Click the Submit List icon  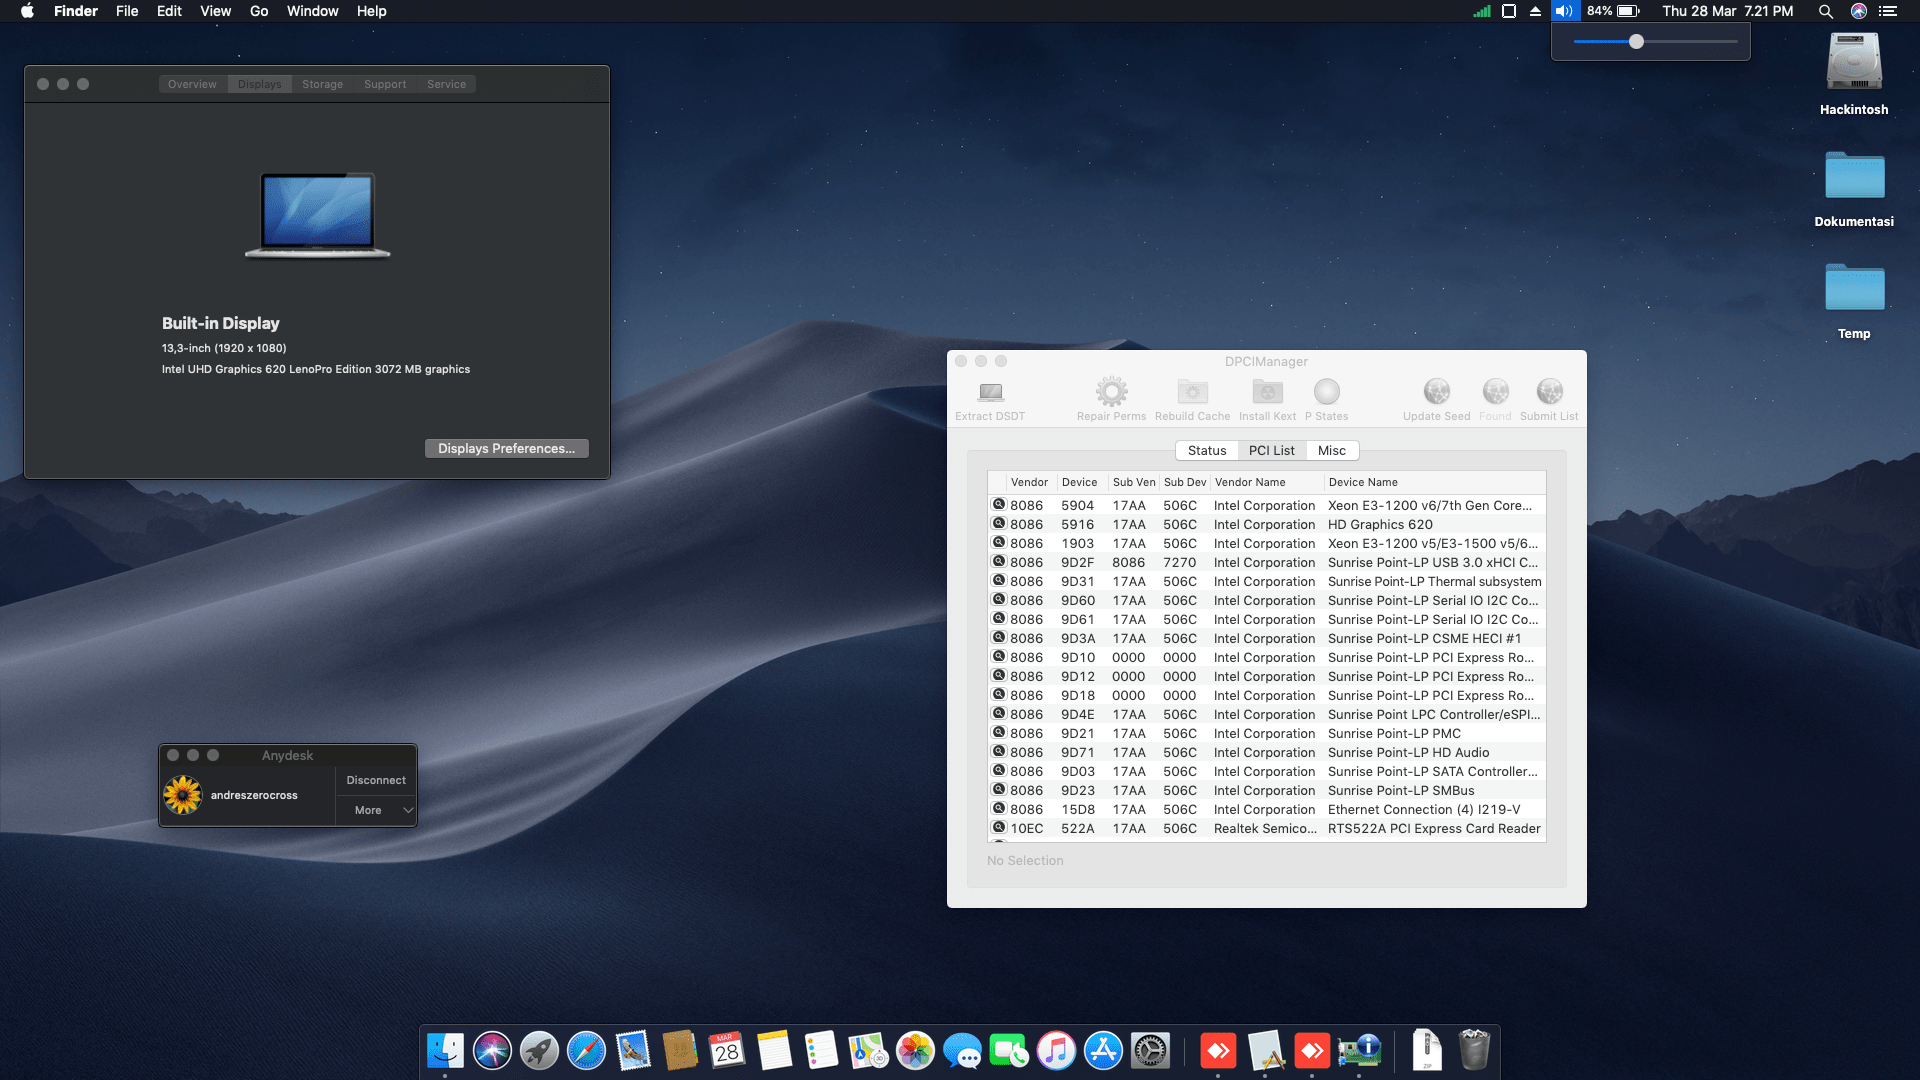point(1549,391)
